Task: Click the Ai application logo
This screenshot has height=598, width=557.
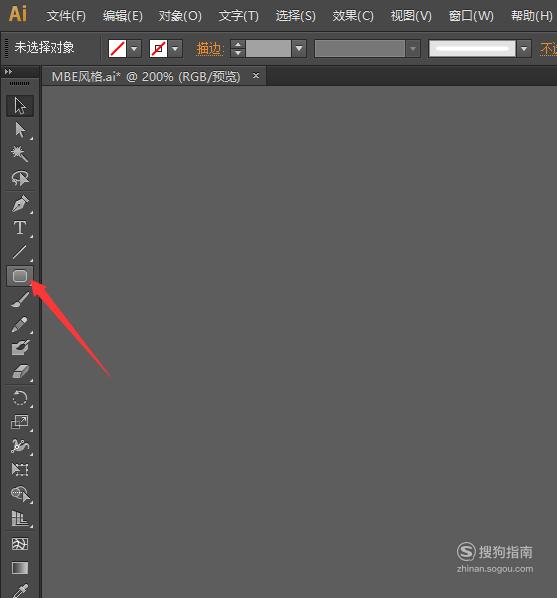Action: pyautogui.click(x=18, y=14)
